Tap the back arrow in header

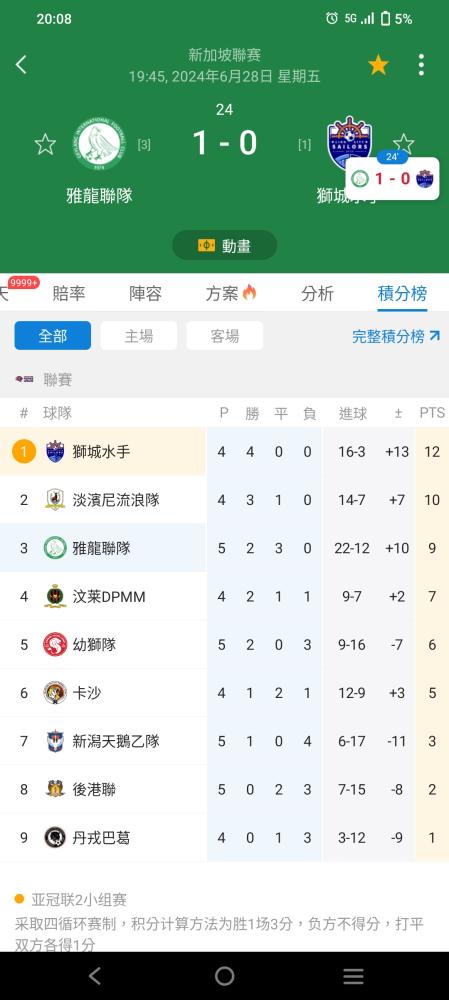coord(22,64)
